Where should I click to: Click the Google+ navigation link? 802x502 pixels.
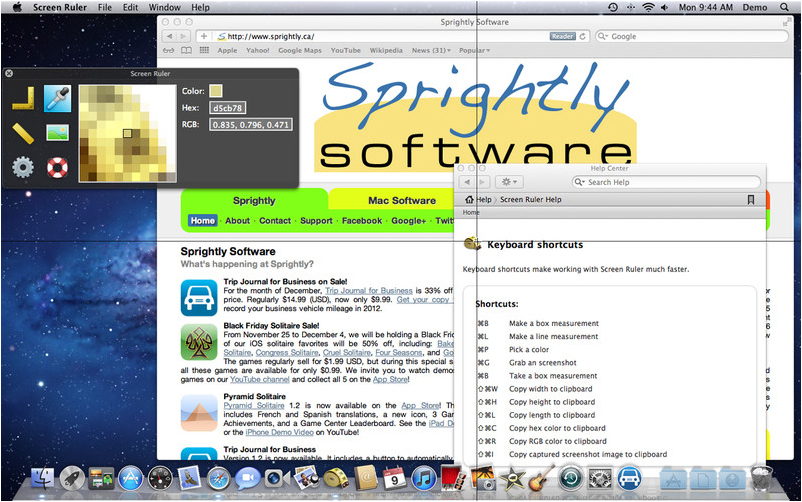[408, 221]
